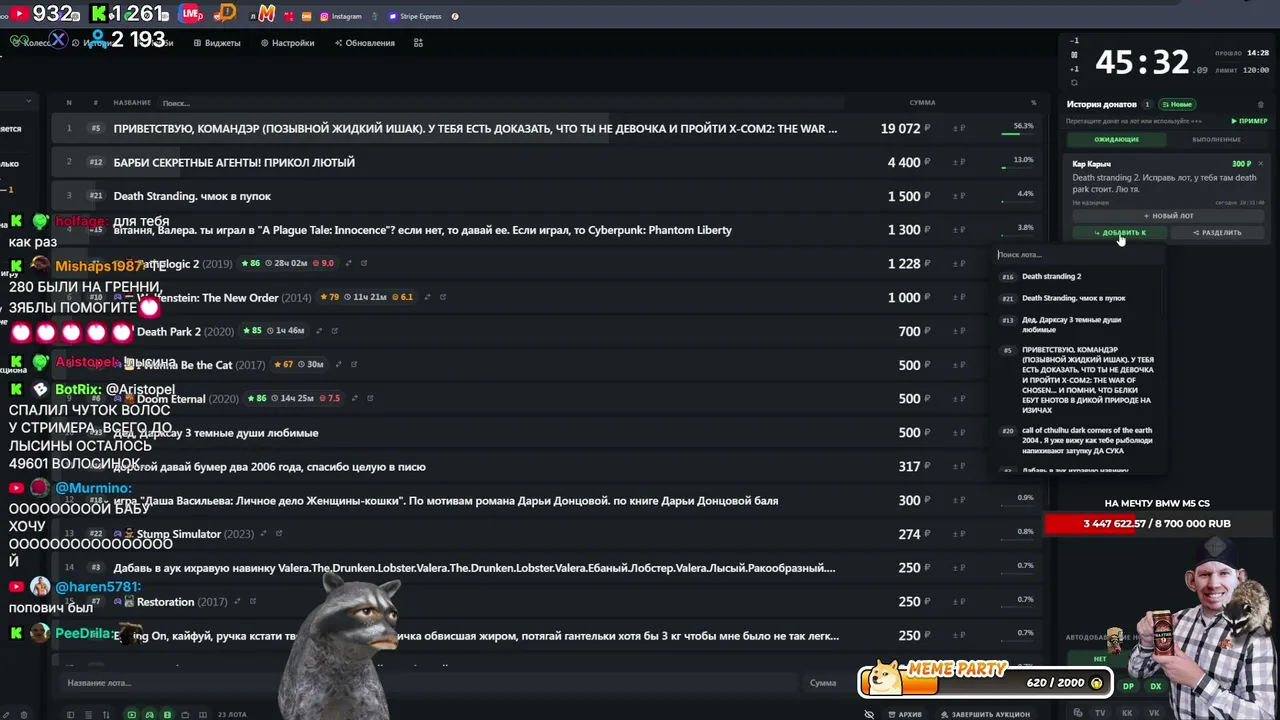Image resolution: width=1280 pixels, height=720 pixels.
Task: Click the Death Park 2 lot title
Action: click(169, 332)
